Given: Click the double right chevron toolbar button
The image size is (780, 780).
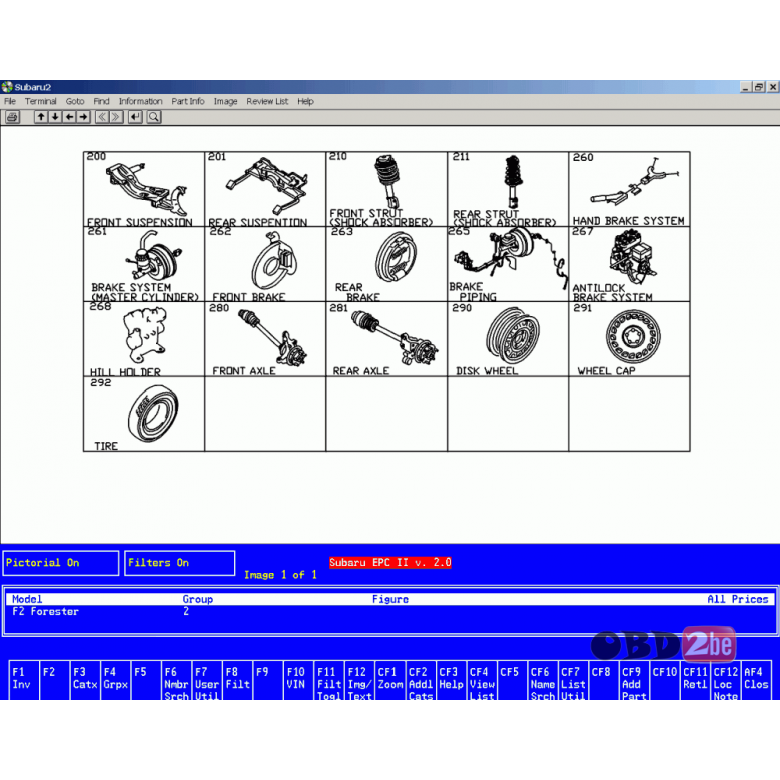Looking at the screenshot, I should 116,117.
